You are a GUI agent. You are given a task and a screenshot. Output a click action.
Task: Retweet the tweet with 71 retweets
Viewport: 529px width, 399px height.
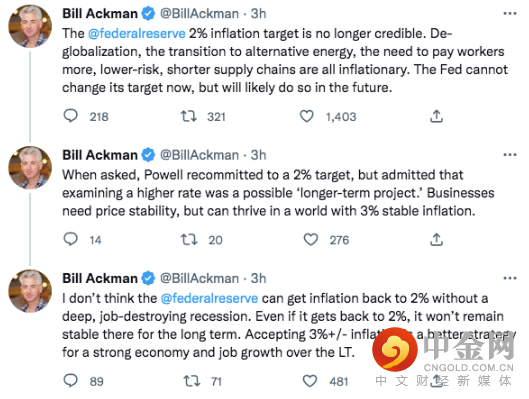click(x=192, y=381)
